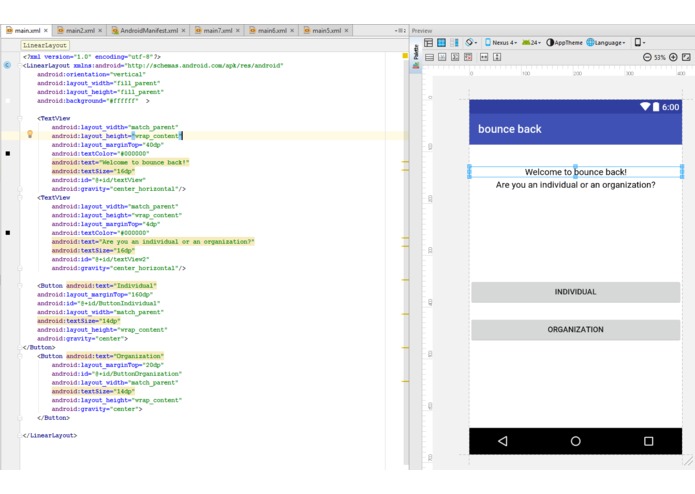
Task: Show design view only in Preview
Action: [x=428, y=43]
